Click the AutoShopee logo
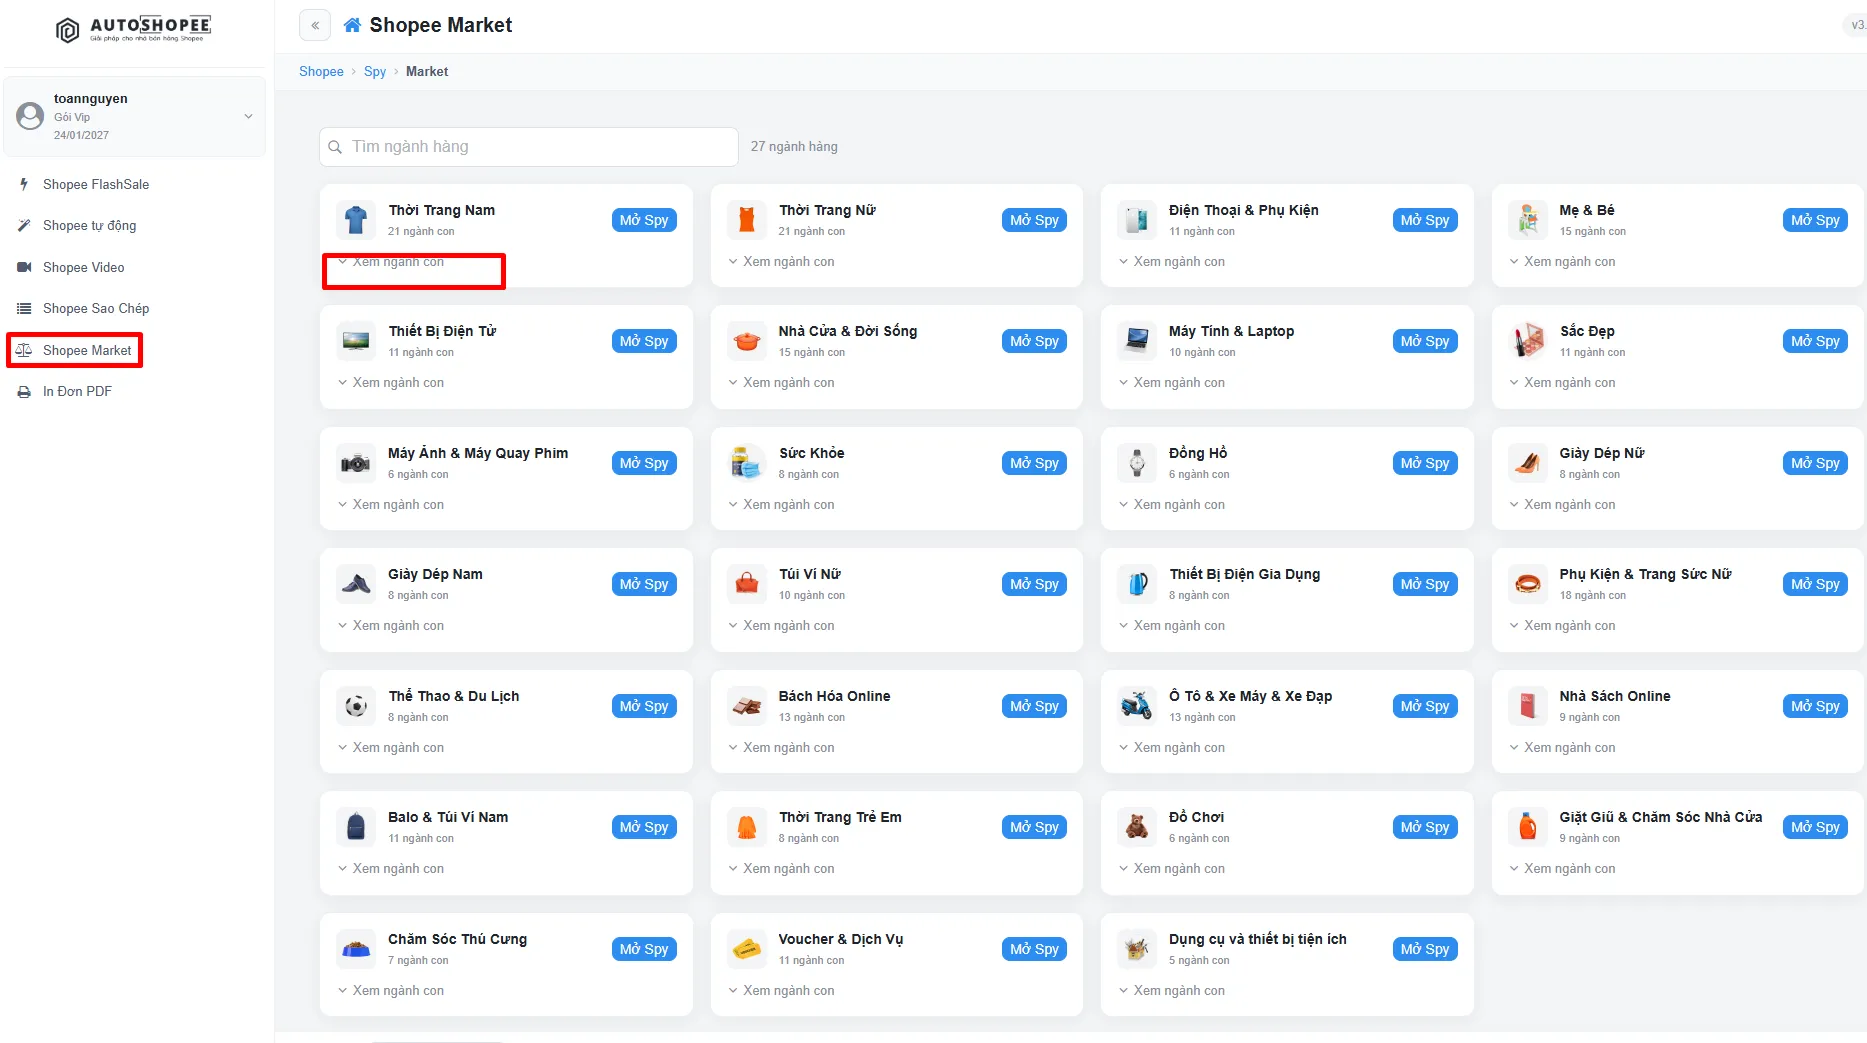1867x1043 pixels. tap(133, 29)
